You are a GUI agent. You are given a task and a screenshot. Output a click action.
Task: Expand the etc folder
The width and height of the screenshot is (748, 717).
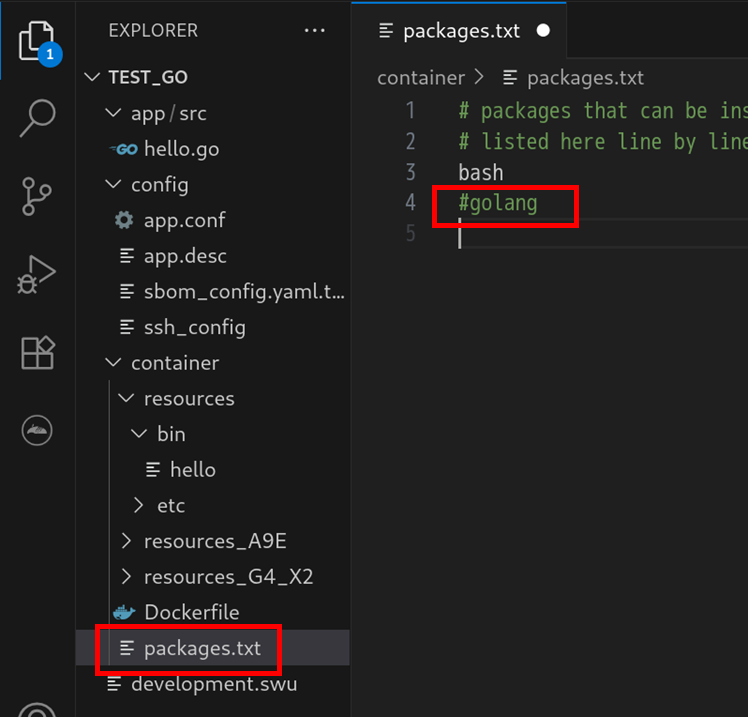click(x=138, y=505)
